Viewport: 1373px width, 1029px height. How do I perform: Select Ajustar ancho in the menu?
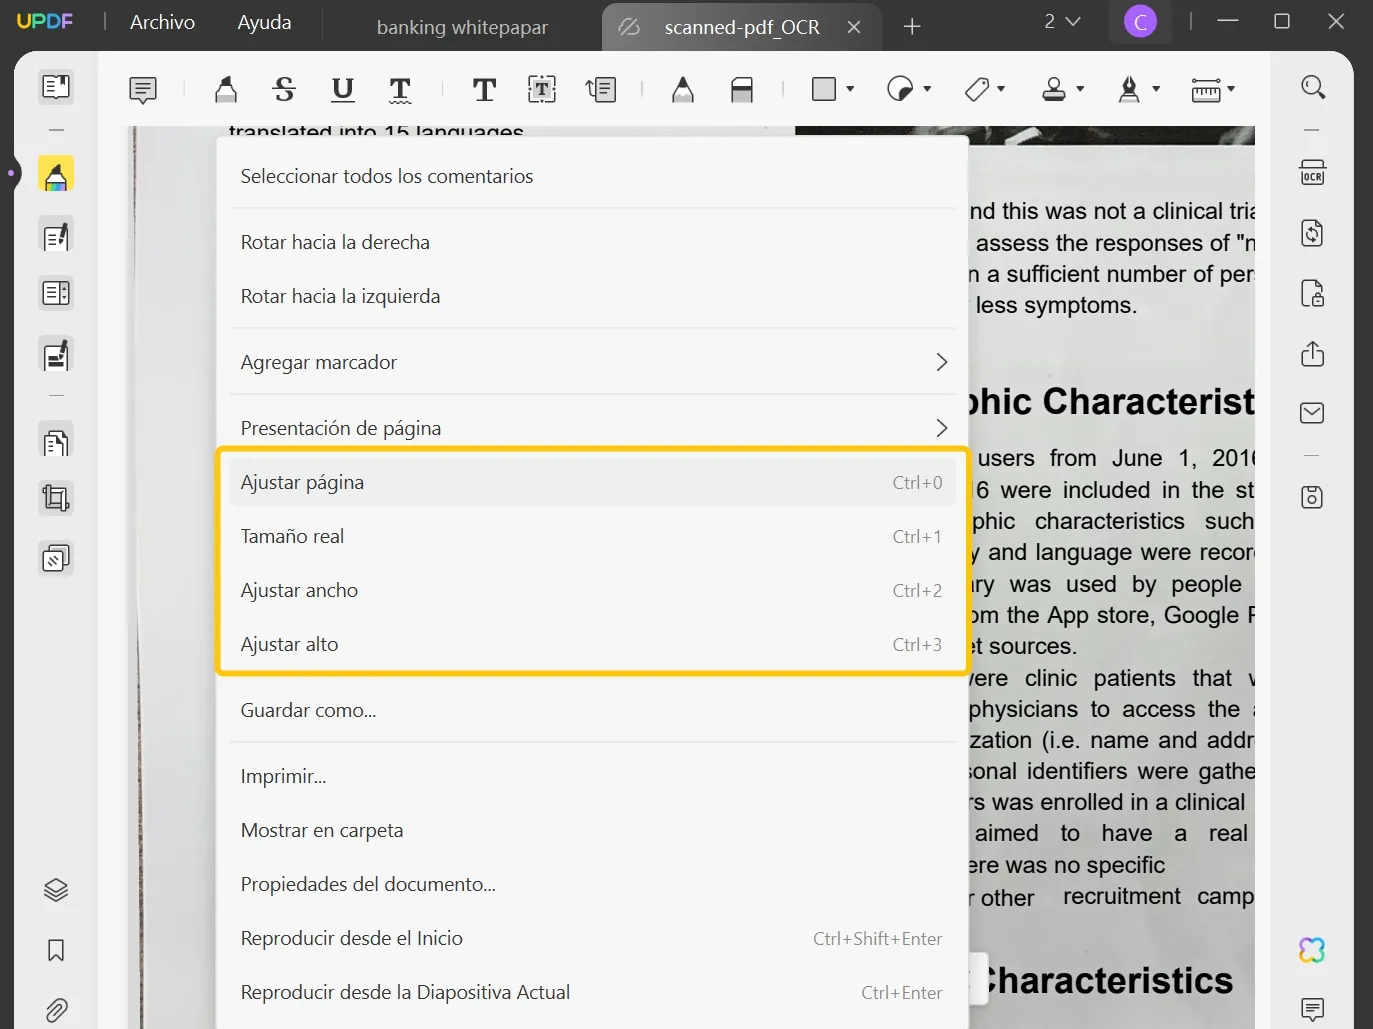(x=592, y=590)
